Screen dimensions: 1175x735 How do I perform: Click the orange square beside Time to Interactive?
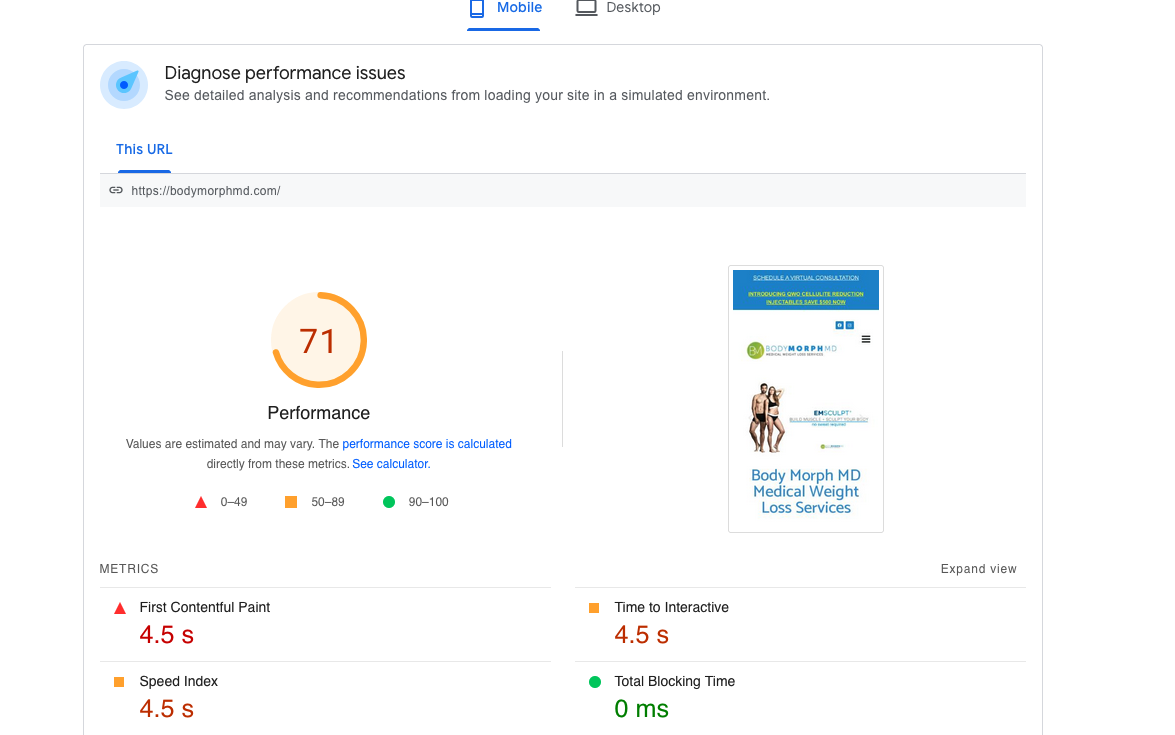click(594, 608)
